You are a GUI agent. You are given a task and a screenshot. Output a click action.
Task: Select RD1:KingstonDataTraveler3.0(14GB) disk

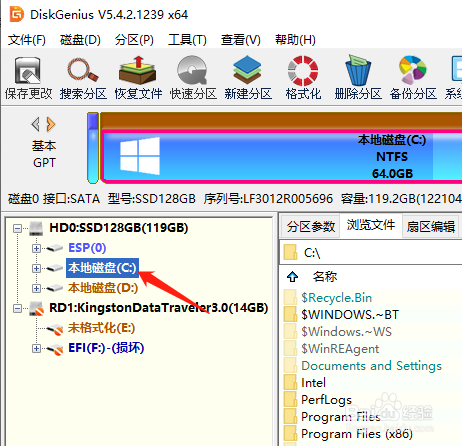(159, 308)
